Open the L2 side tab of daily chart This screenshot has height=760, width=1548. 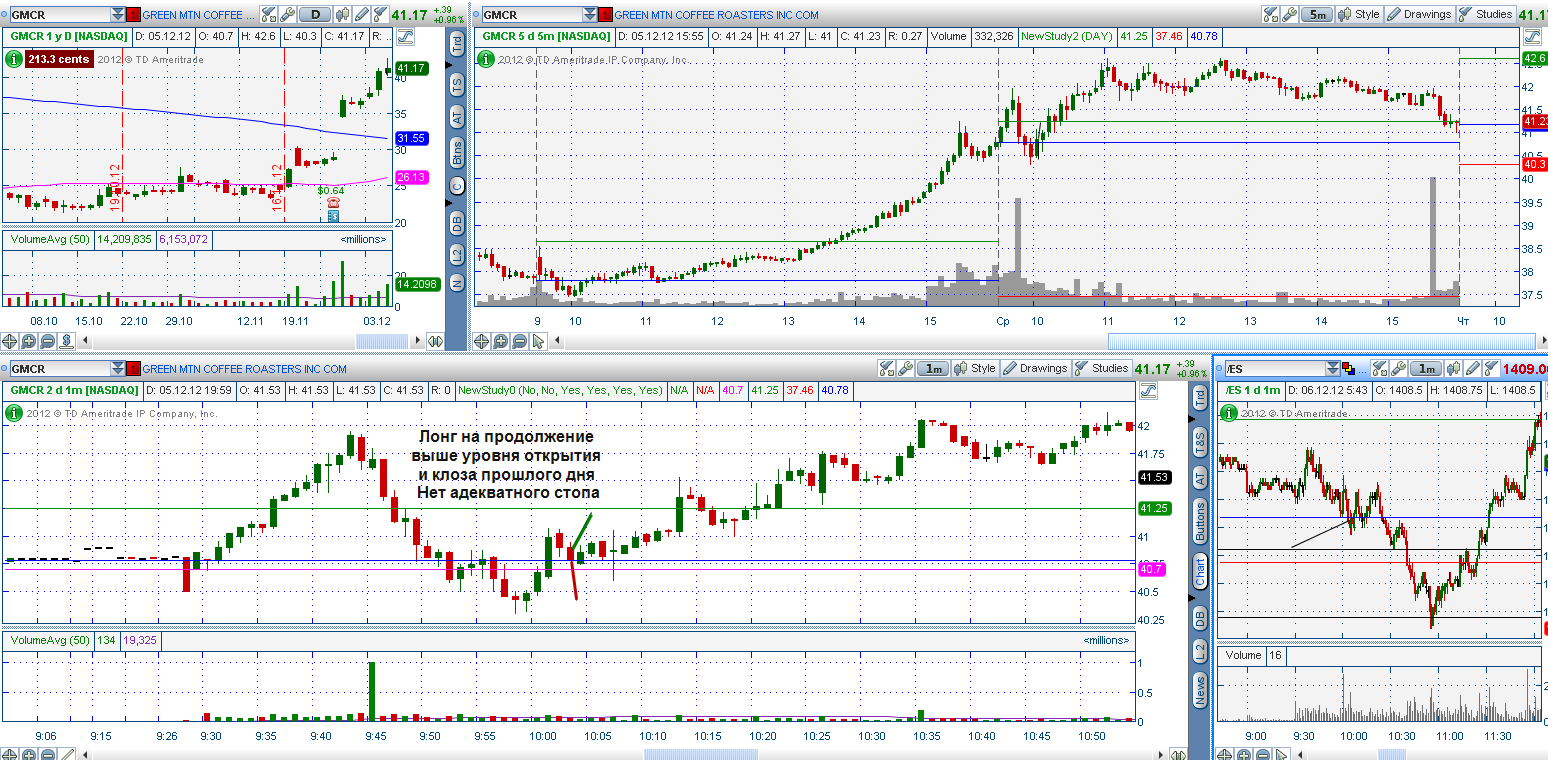pos(457,255)
